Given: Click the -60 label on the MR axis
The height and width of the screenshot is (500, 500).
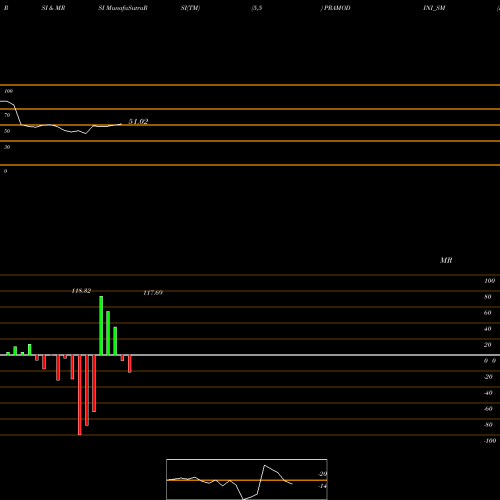Looking at the screenshot, I should [x=488, y=409].
